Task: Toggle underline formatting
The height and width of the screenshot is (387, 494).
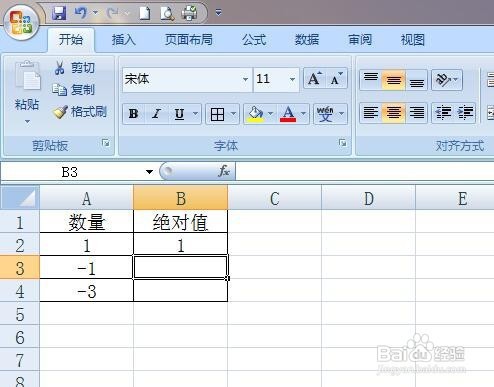Action: click(x=179, y=114)
